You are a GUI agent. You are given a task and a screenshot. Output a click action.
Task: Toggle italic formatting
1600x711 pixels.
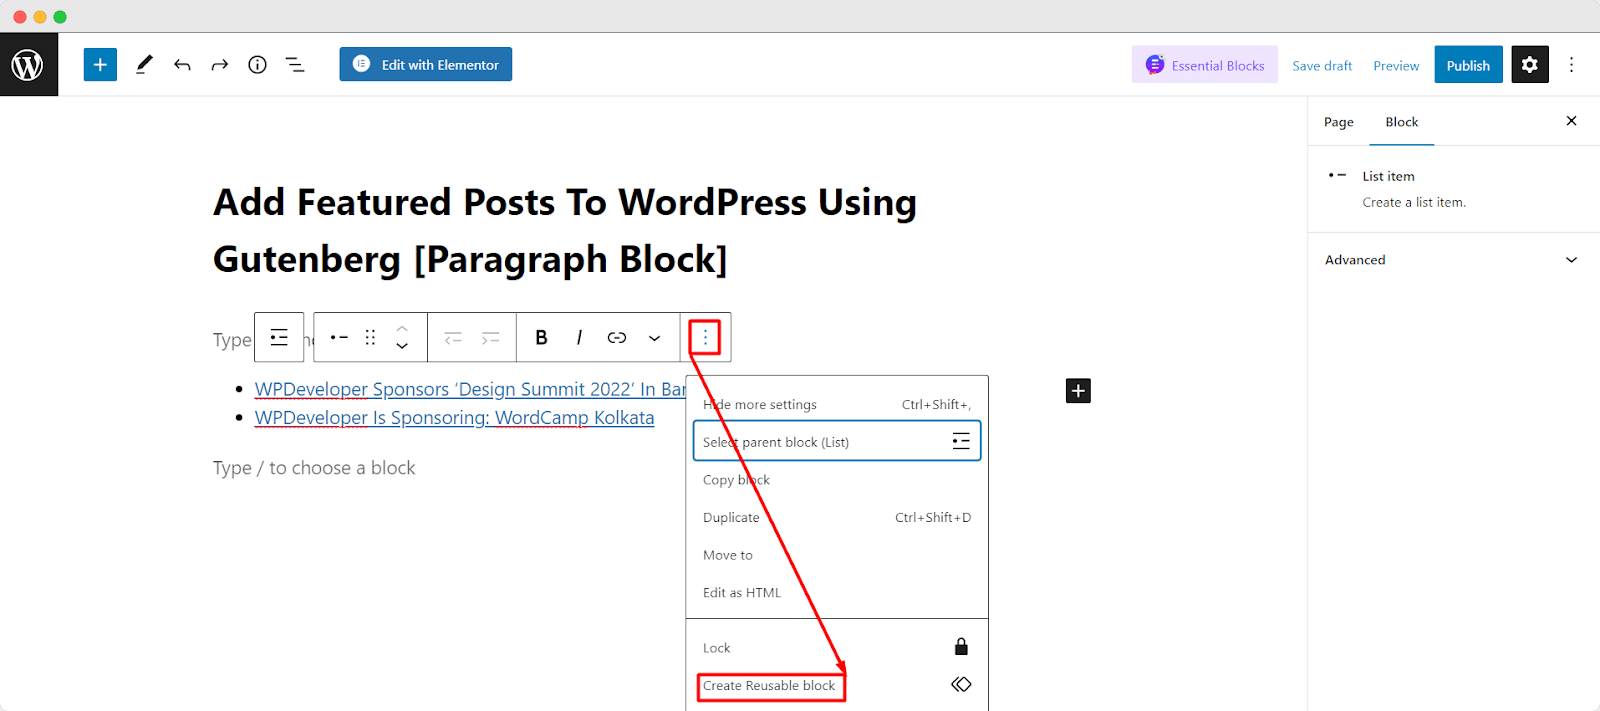pyautogui.click(x=579, y=338)
